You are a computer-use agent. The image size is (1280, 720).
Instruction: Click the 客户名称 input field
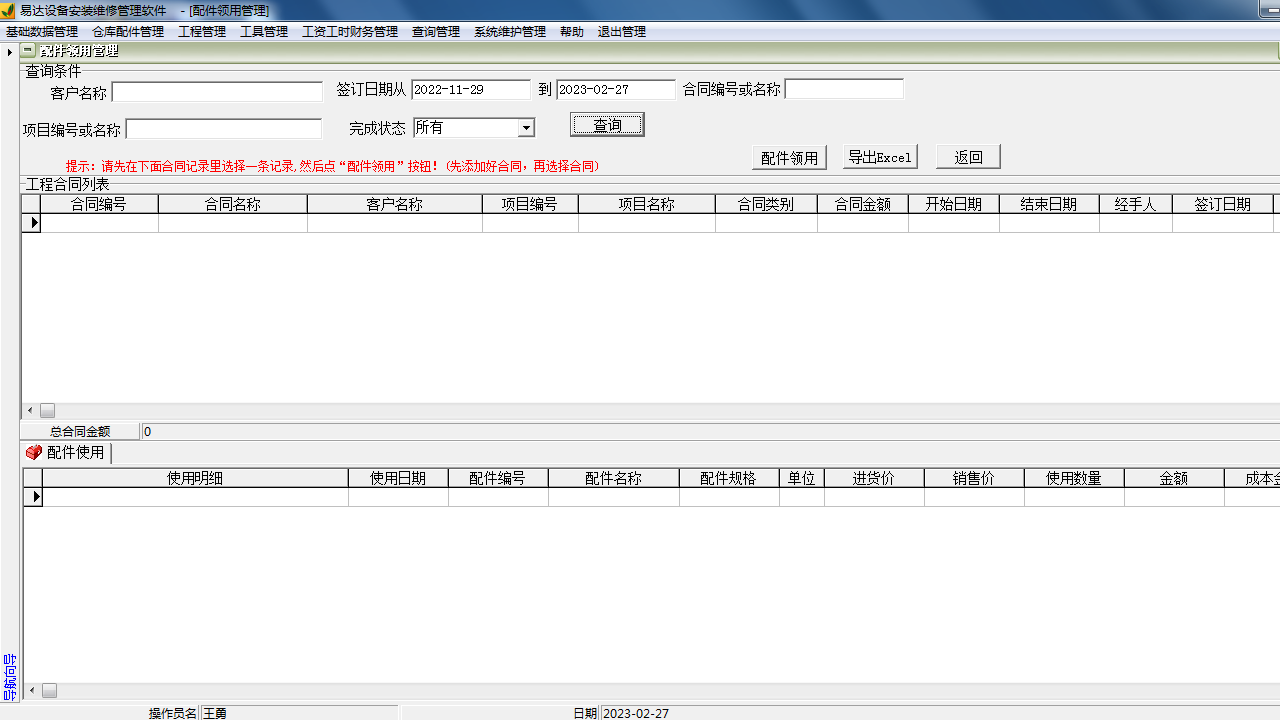(217, 92)
